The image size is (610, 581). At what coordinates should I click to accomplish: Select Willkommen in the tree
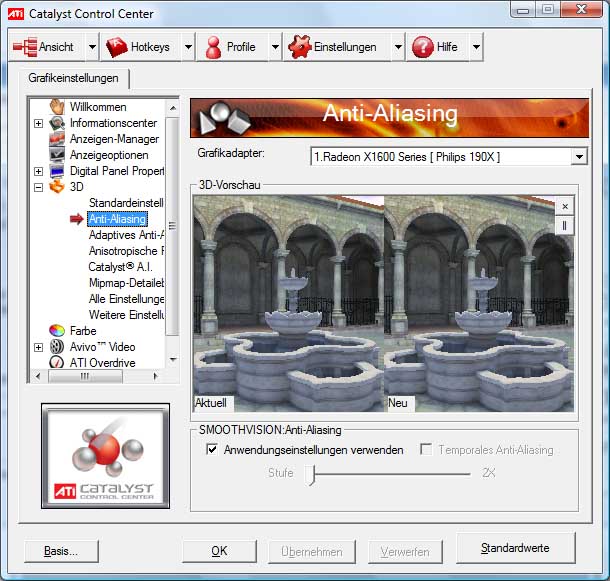pos(98,107)
